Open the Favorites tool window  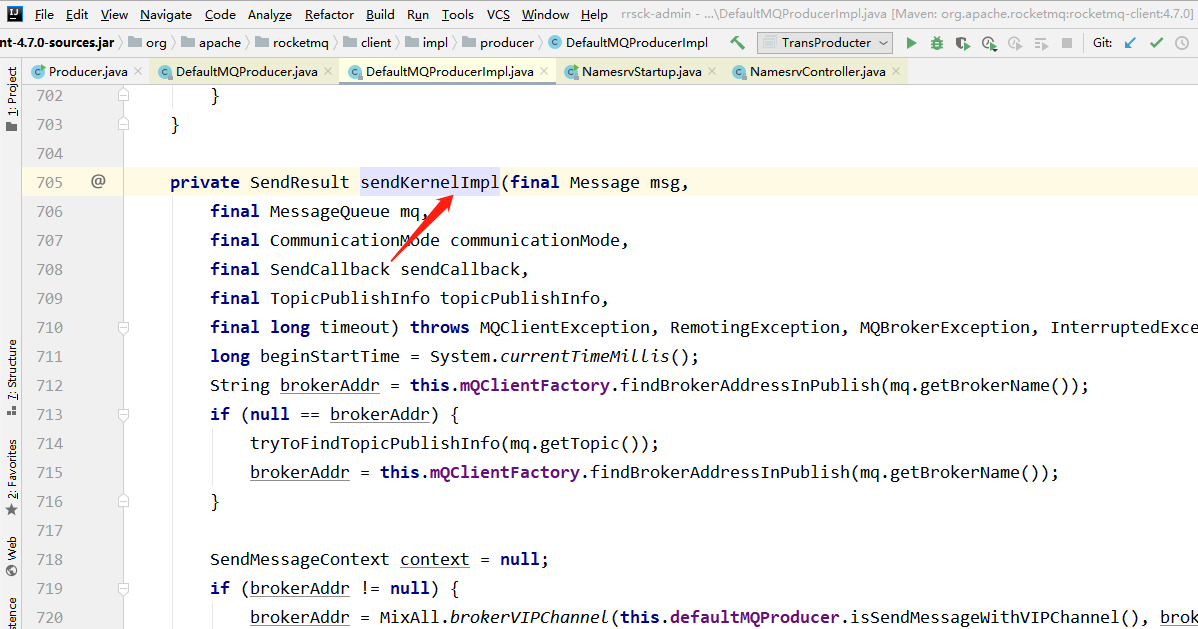click(11, 477)
